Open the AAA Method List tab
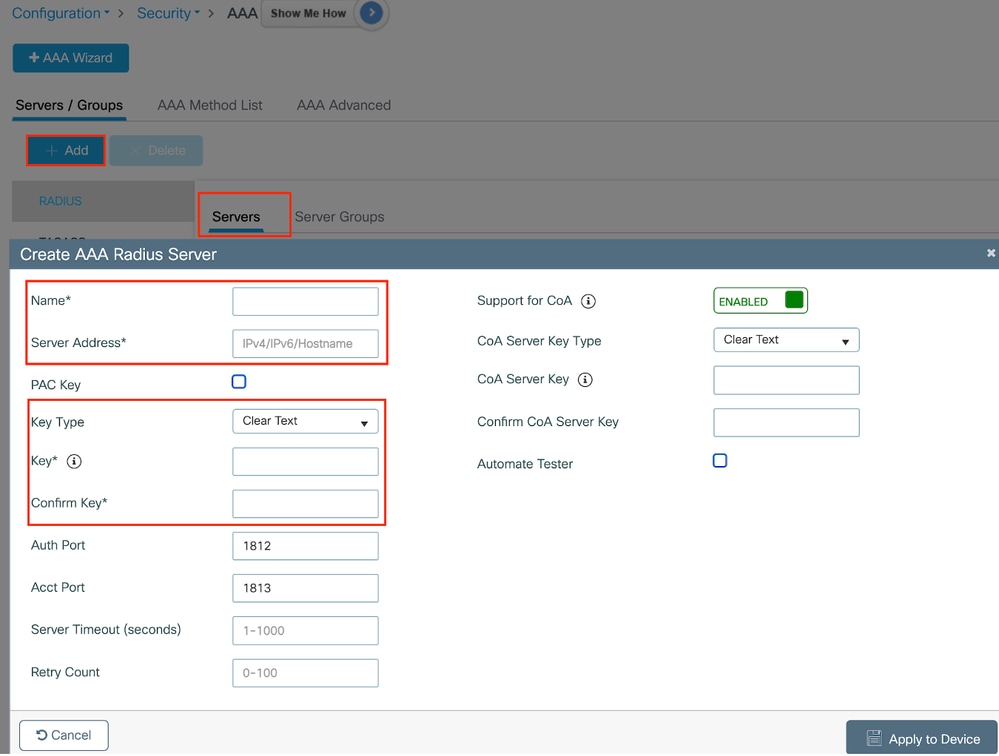This screenshot has height=756, width=999. click(210, 105)
